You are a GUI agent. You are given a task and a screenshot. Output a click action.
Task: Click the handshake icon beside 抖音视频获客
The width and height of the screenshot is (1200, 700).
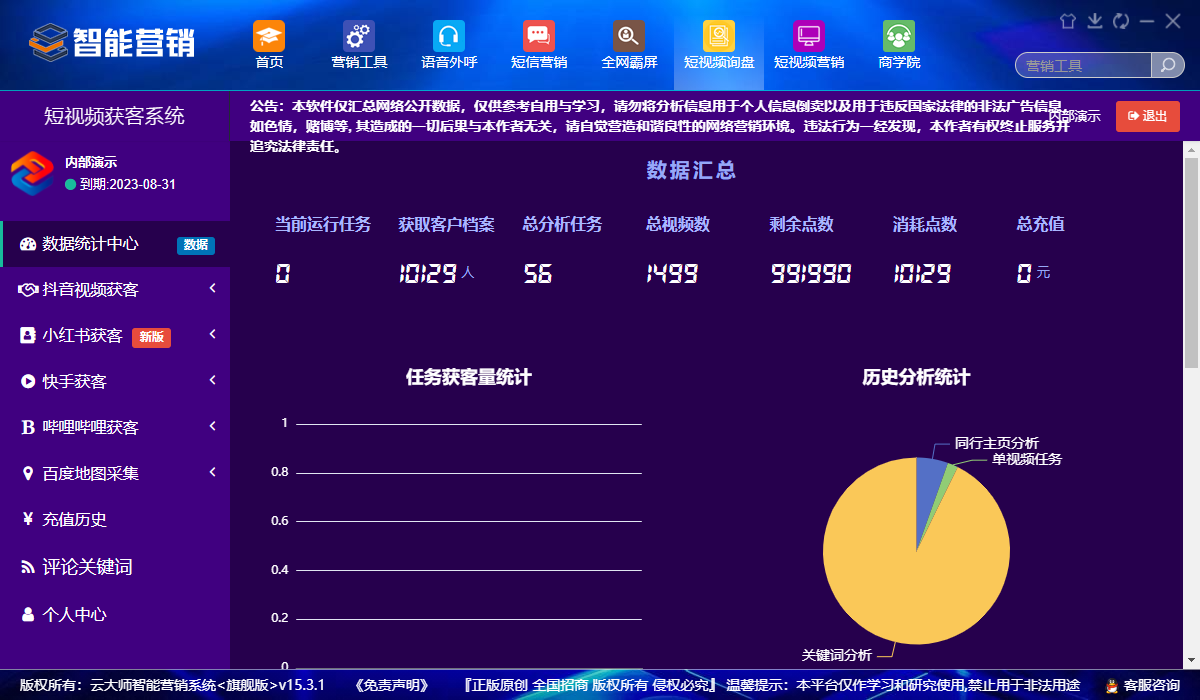[28, 290]
